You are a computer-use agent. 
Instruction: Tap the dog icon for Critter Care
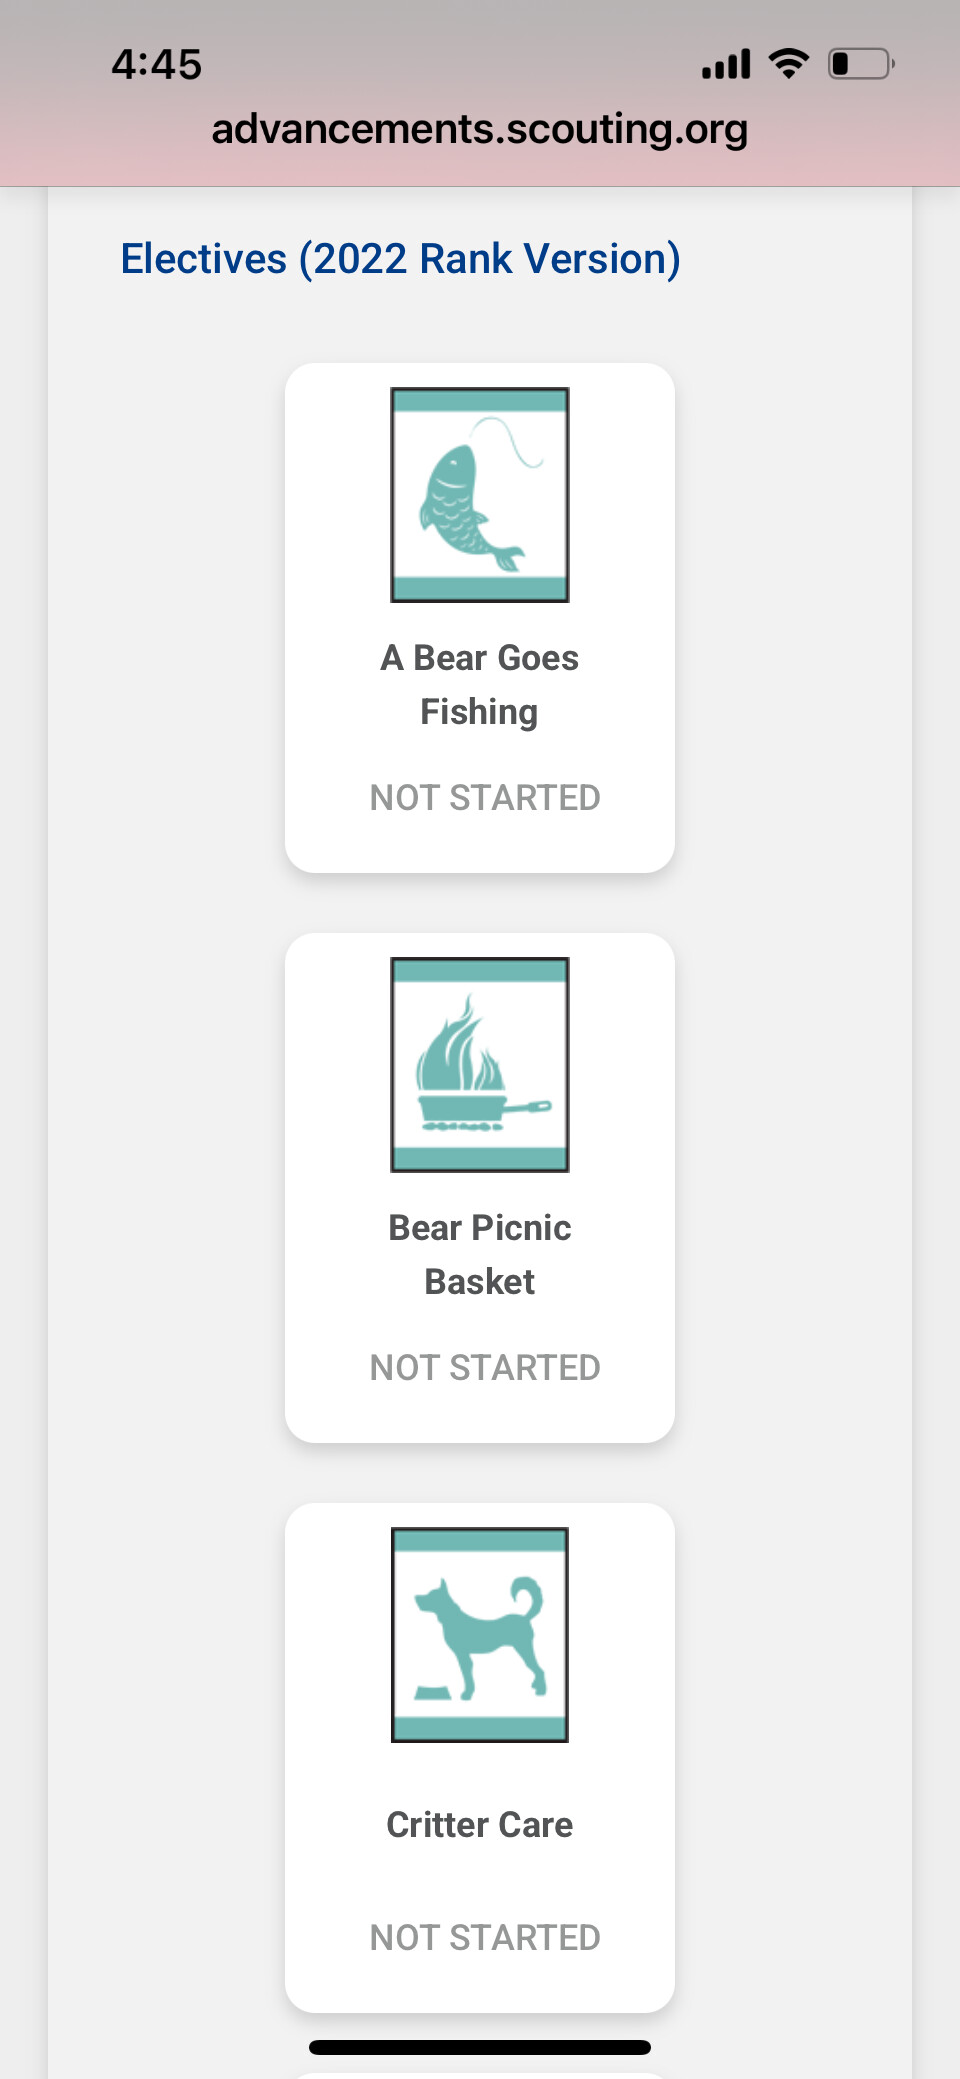coord(480,1635)
